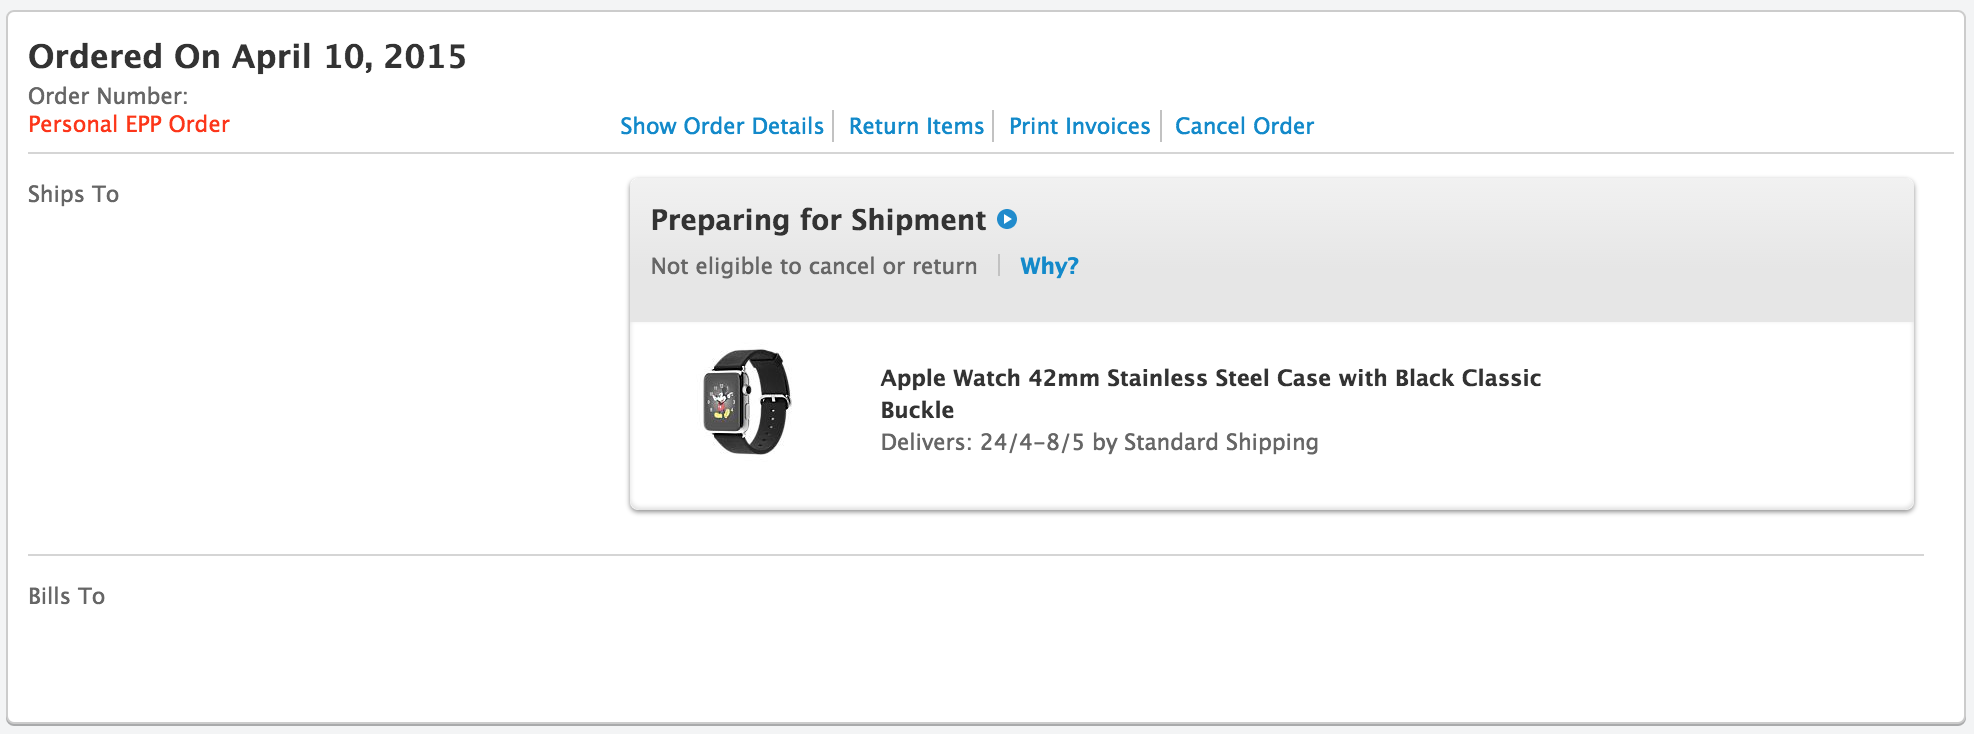This screenshot has height=734, width=1974.
Task: Click the blue arrow beside Preparing for Shipment
Action: coord(1007,219)
